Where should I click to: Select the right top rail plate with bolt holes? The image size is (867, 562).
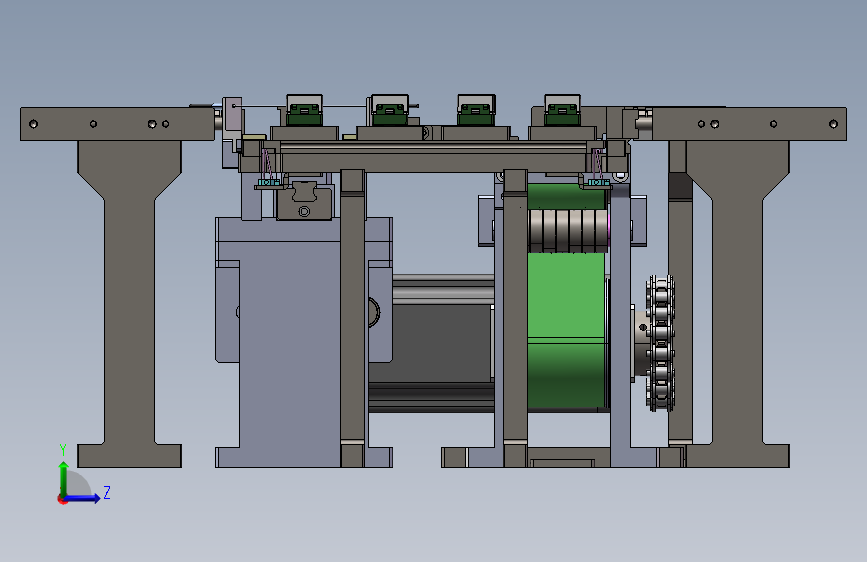749,124
